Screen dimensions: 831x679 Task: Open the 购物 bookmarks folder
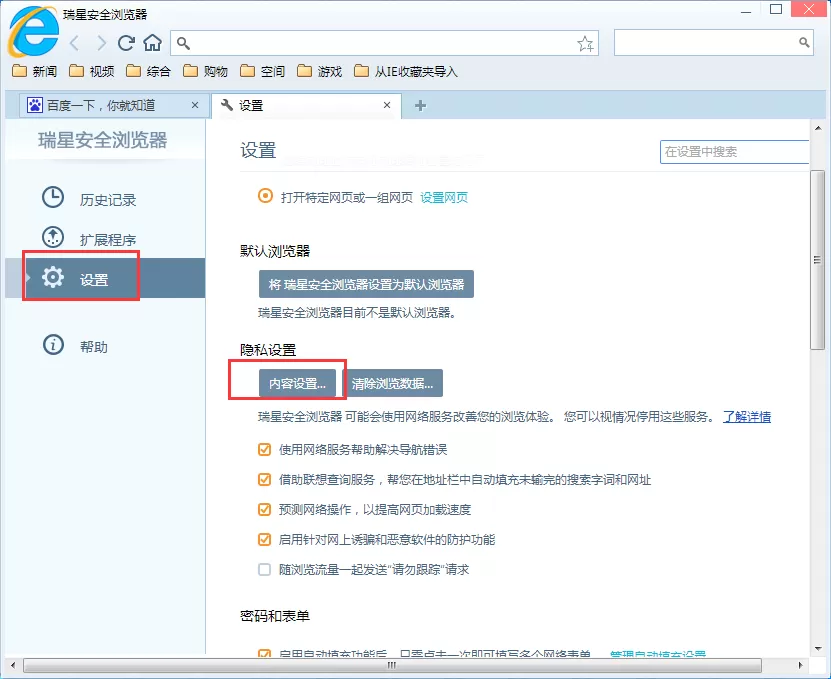click(206, 71)
